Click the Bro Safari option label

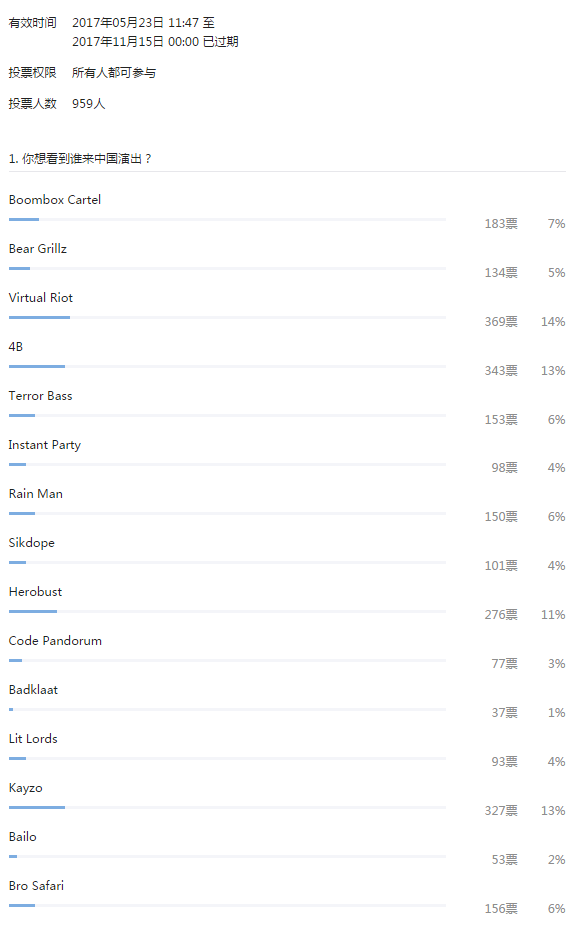tap(37, 886)
